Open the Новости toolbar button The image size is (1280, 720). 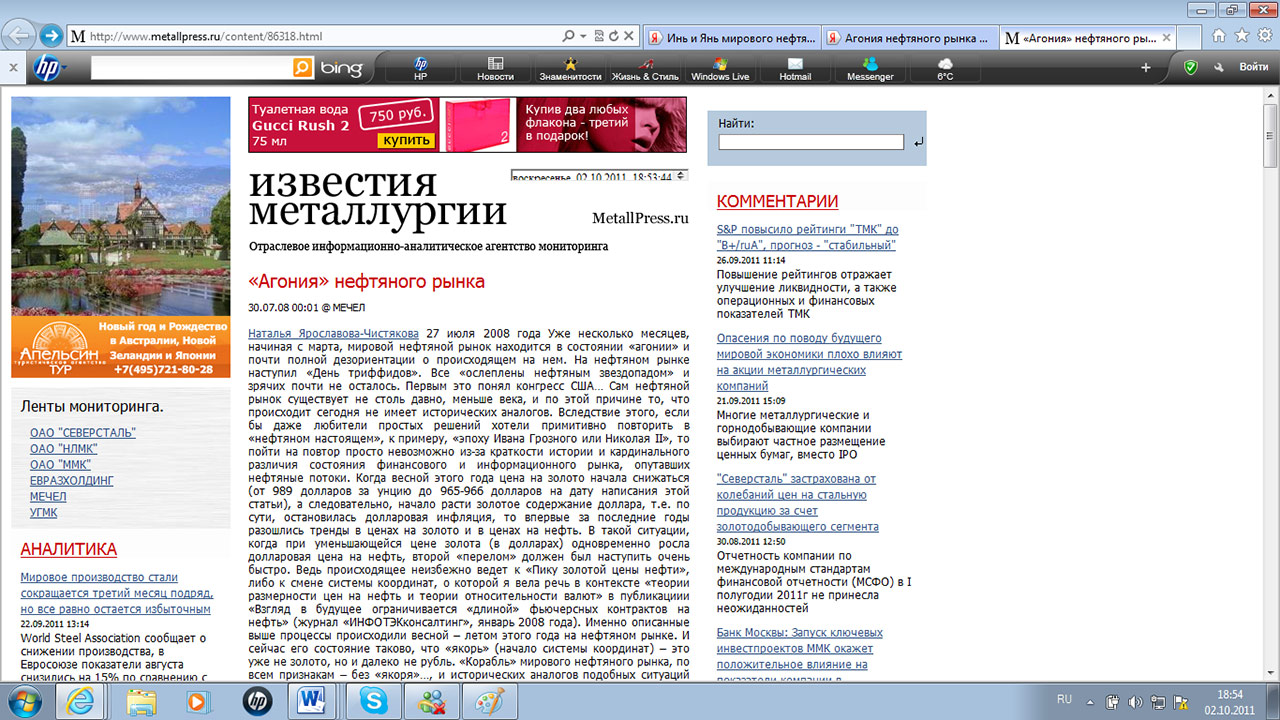[495, 68]
